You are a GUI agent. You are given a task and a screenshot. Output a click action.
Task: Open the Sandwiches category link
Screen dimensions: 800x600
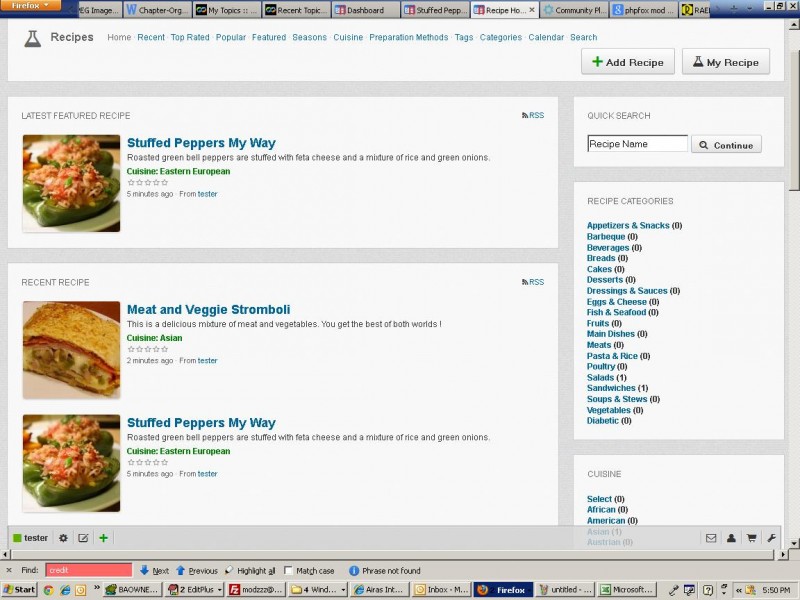[x=611, y=388]
